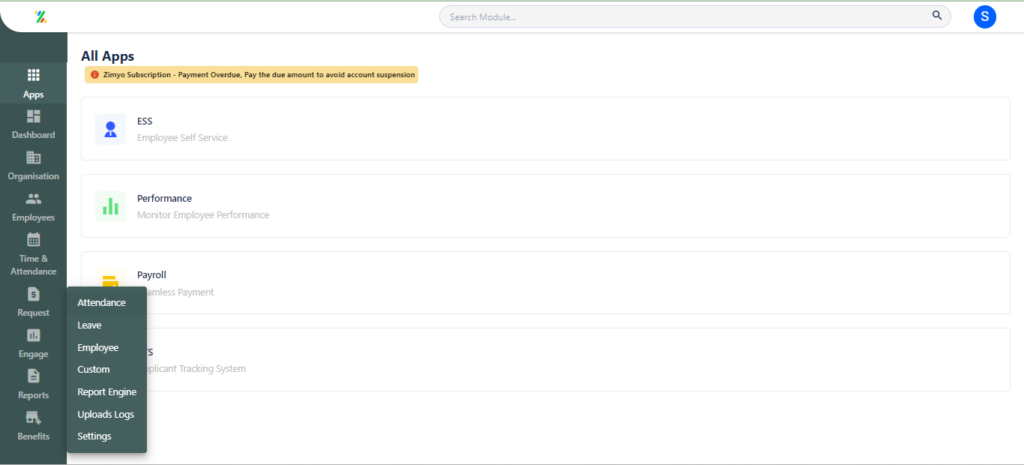1024x465 pixels.
Task: Open the Payroll app card
Action: coord(545,283)
